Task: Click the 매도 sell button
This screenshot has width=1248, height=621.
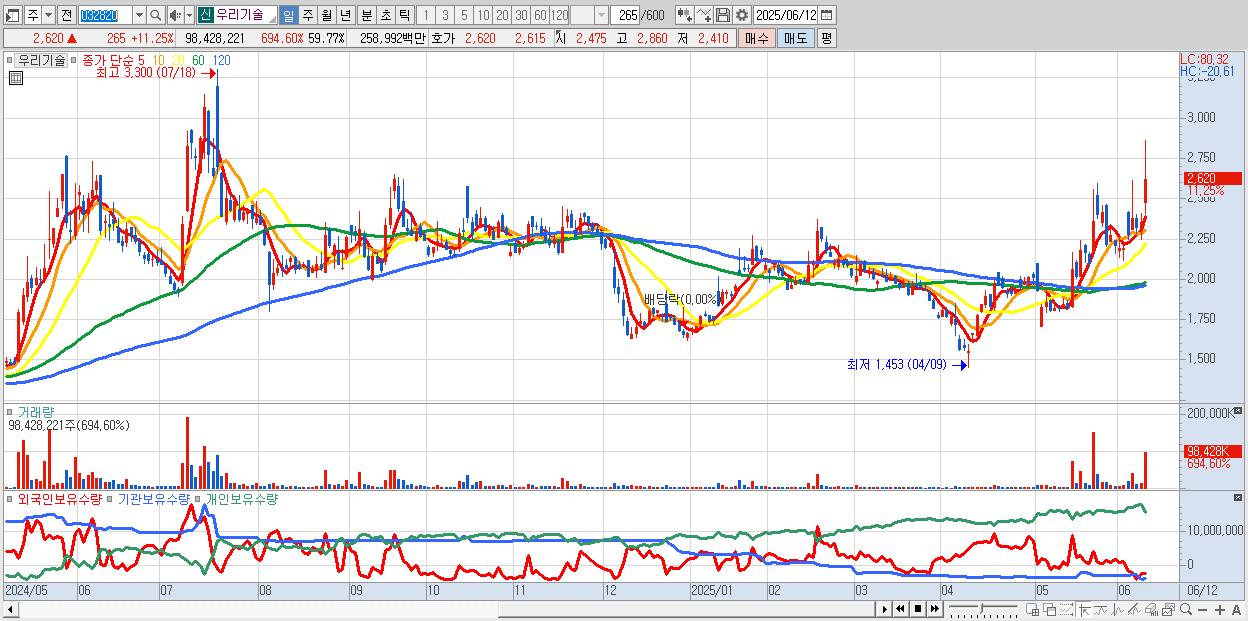Action: tap(795, 38)
